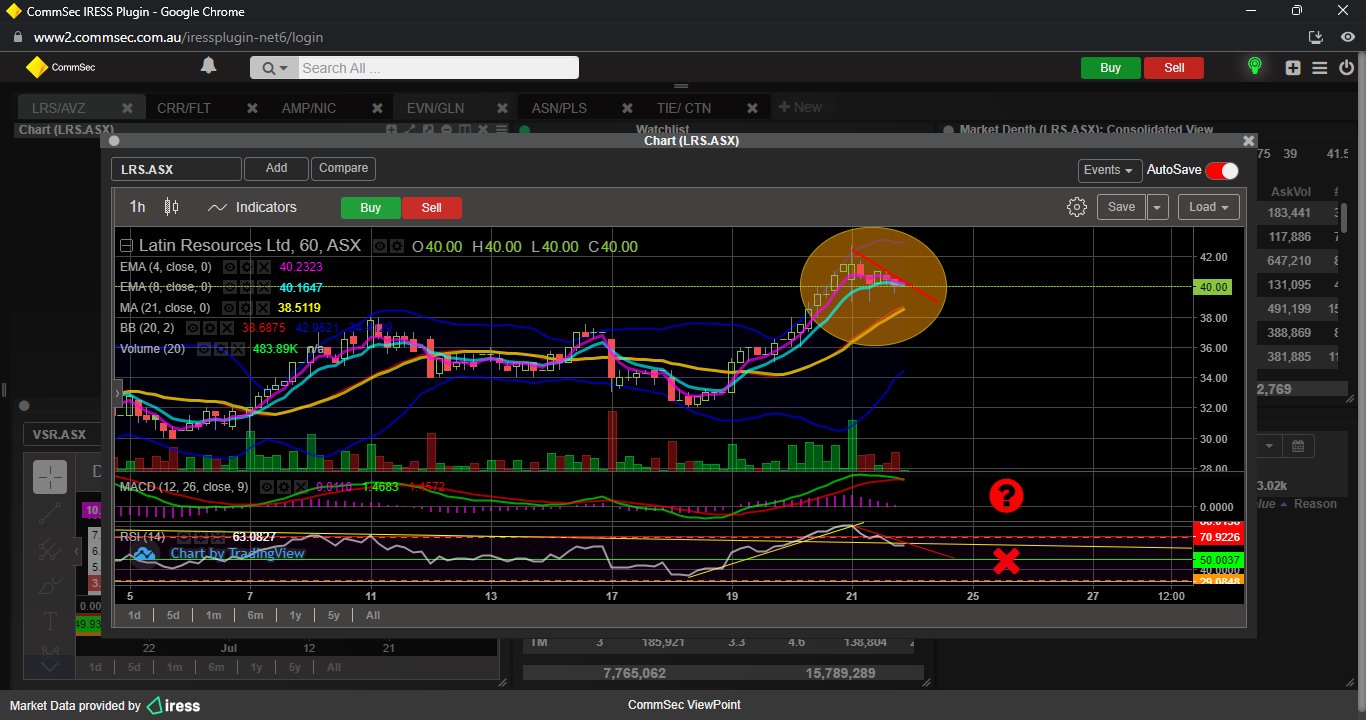Set chart range to 6m
Screen dimensions: 1366x720
[255, 615]
